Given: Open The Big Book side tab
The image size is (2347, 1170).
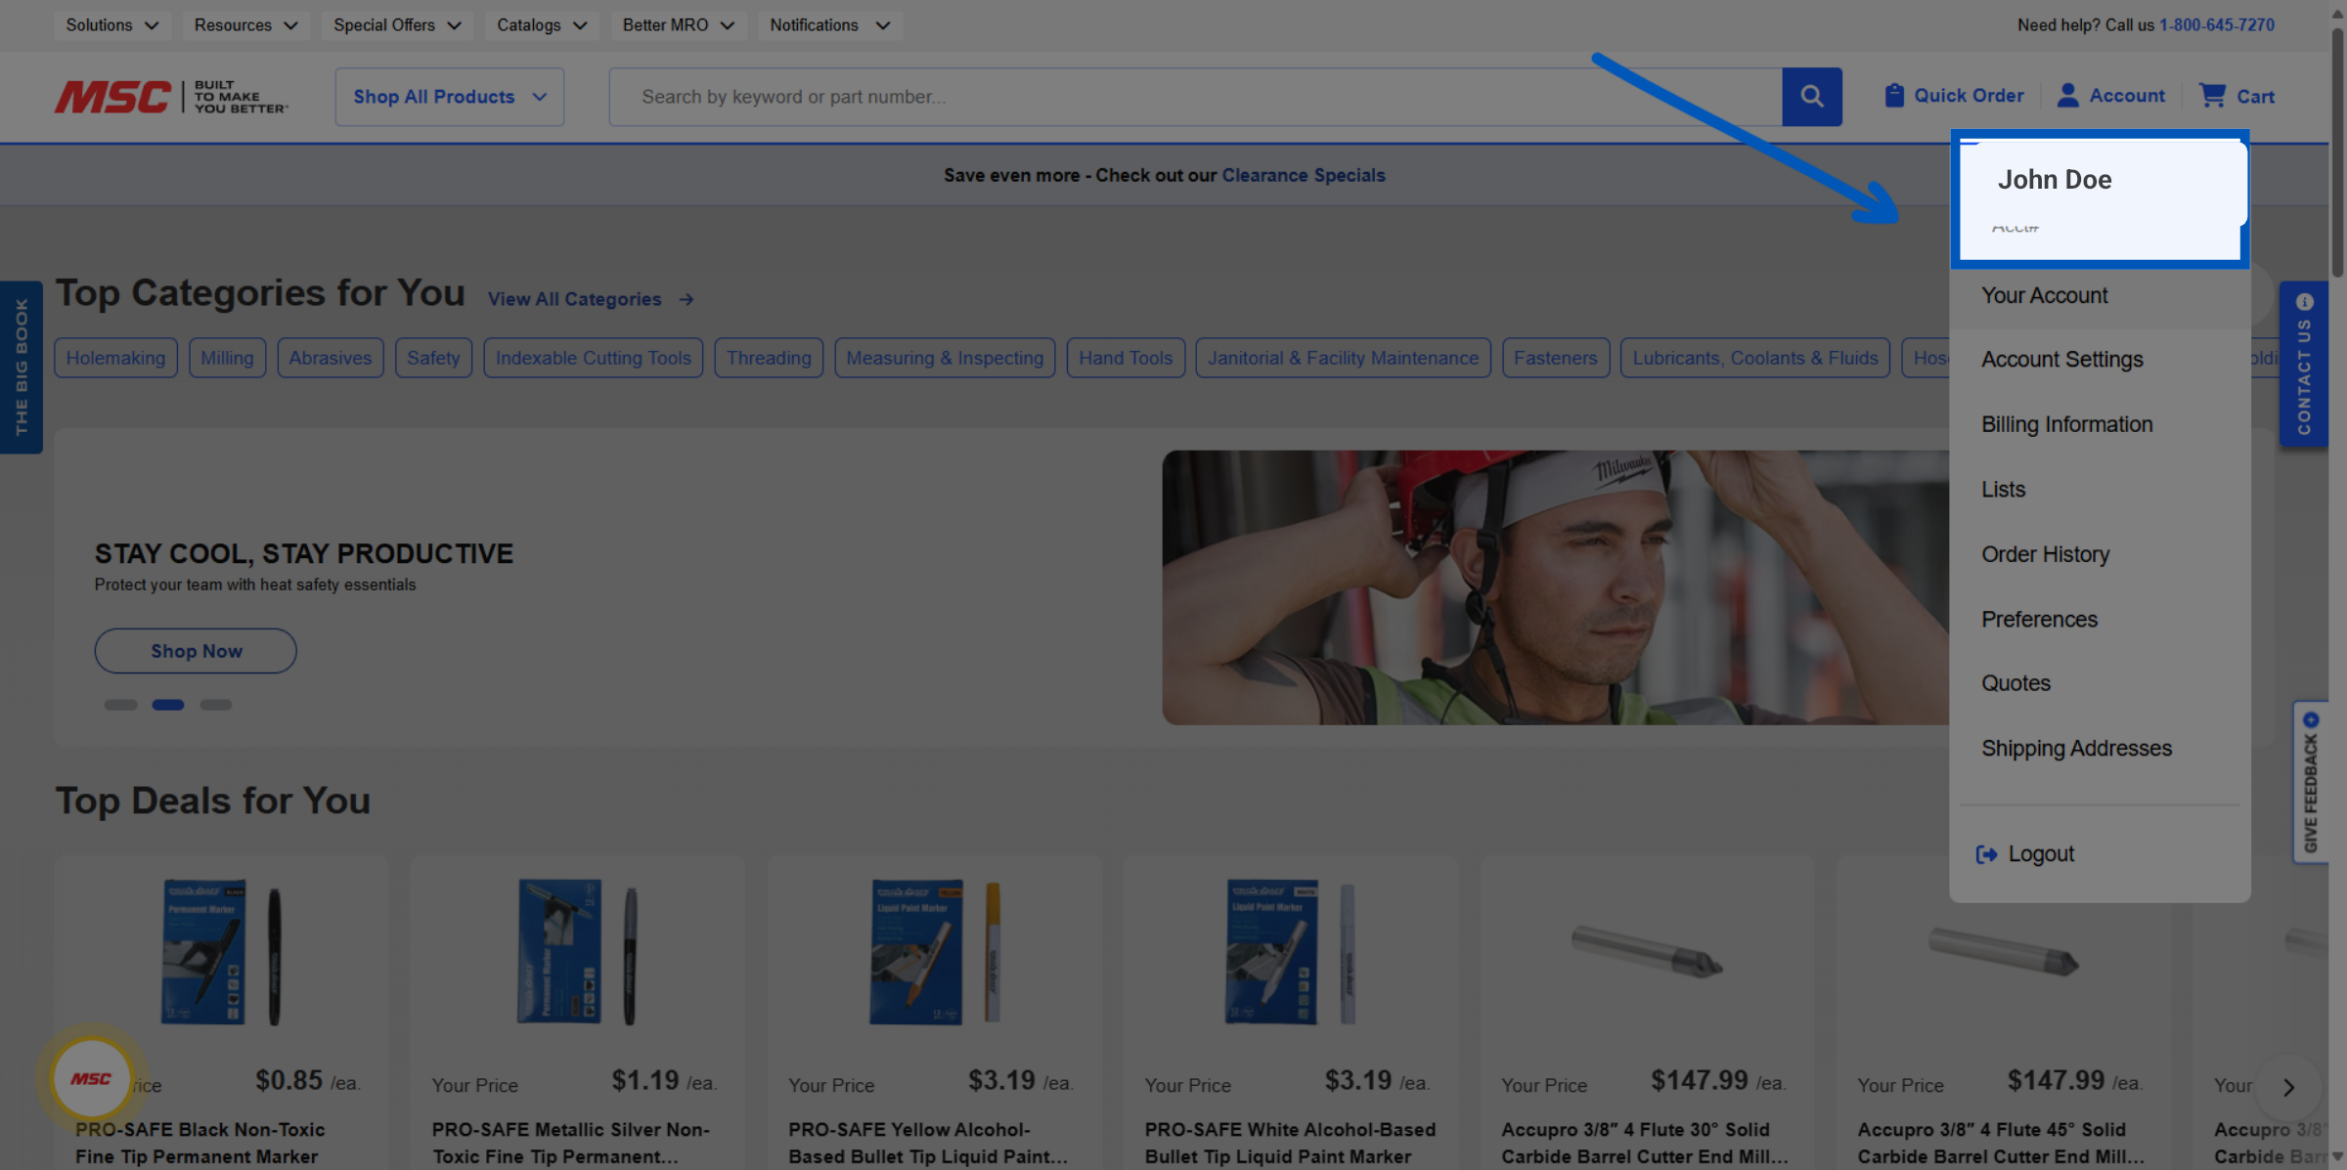Looking at the screenshot, I should click(21, 367).
